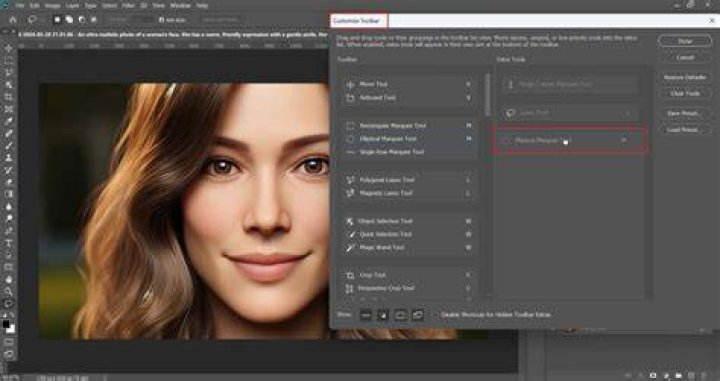The width and height of the screenshot is (720, 381).
Task: Open the Image menu
Action: [x=53, y=6]
